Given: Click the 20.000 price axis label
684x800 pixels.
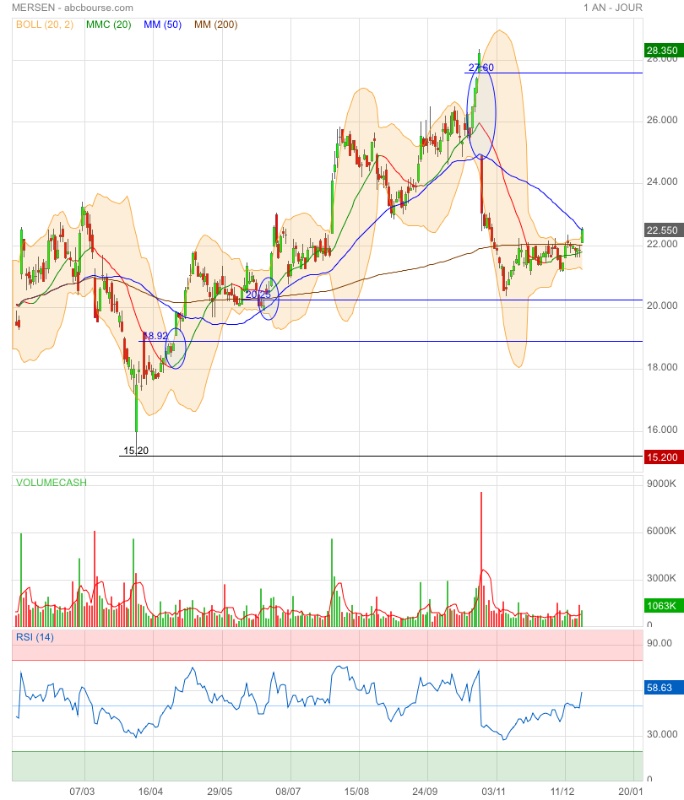Looking at the screenshot, I should (662, 305).
